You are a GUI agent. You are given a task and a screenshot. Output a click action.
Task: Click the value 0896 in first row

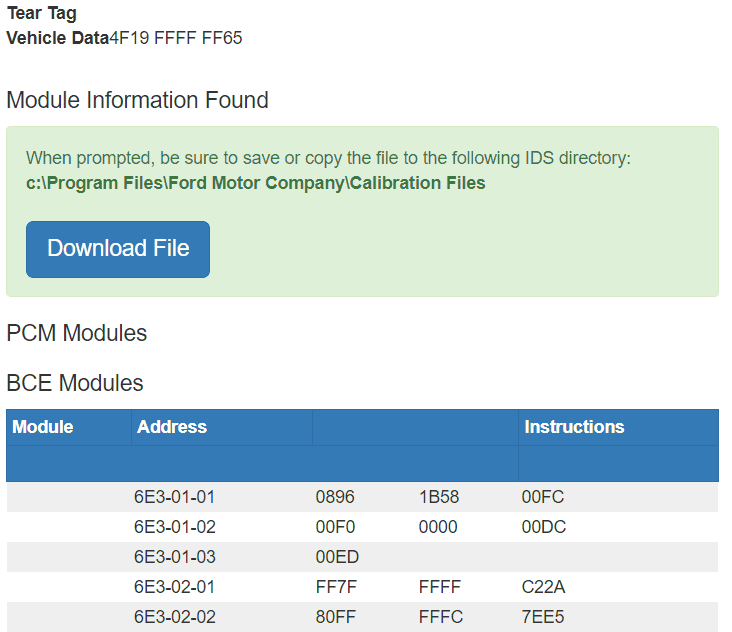click(x=335, y=497)
